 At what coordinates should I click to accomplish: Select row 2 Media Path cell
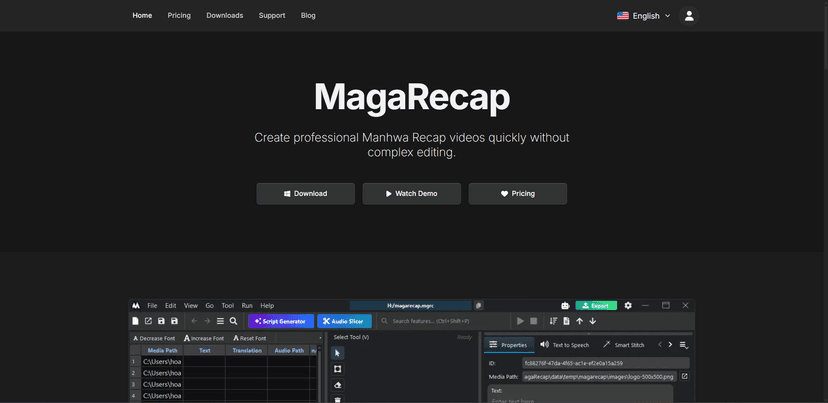(x=162, y=373)
